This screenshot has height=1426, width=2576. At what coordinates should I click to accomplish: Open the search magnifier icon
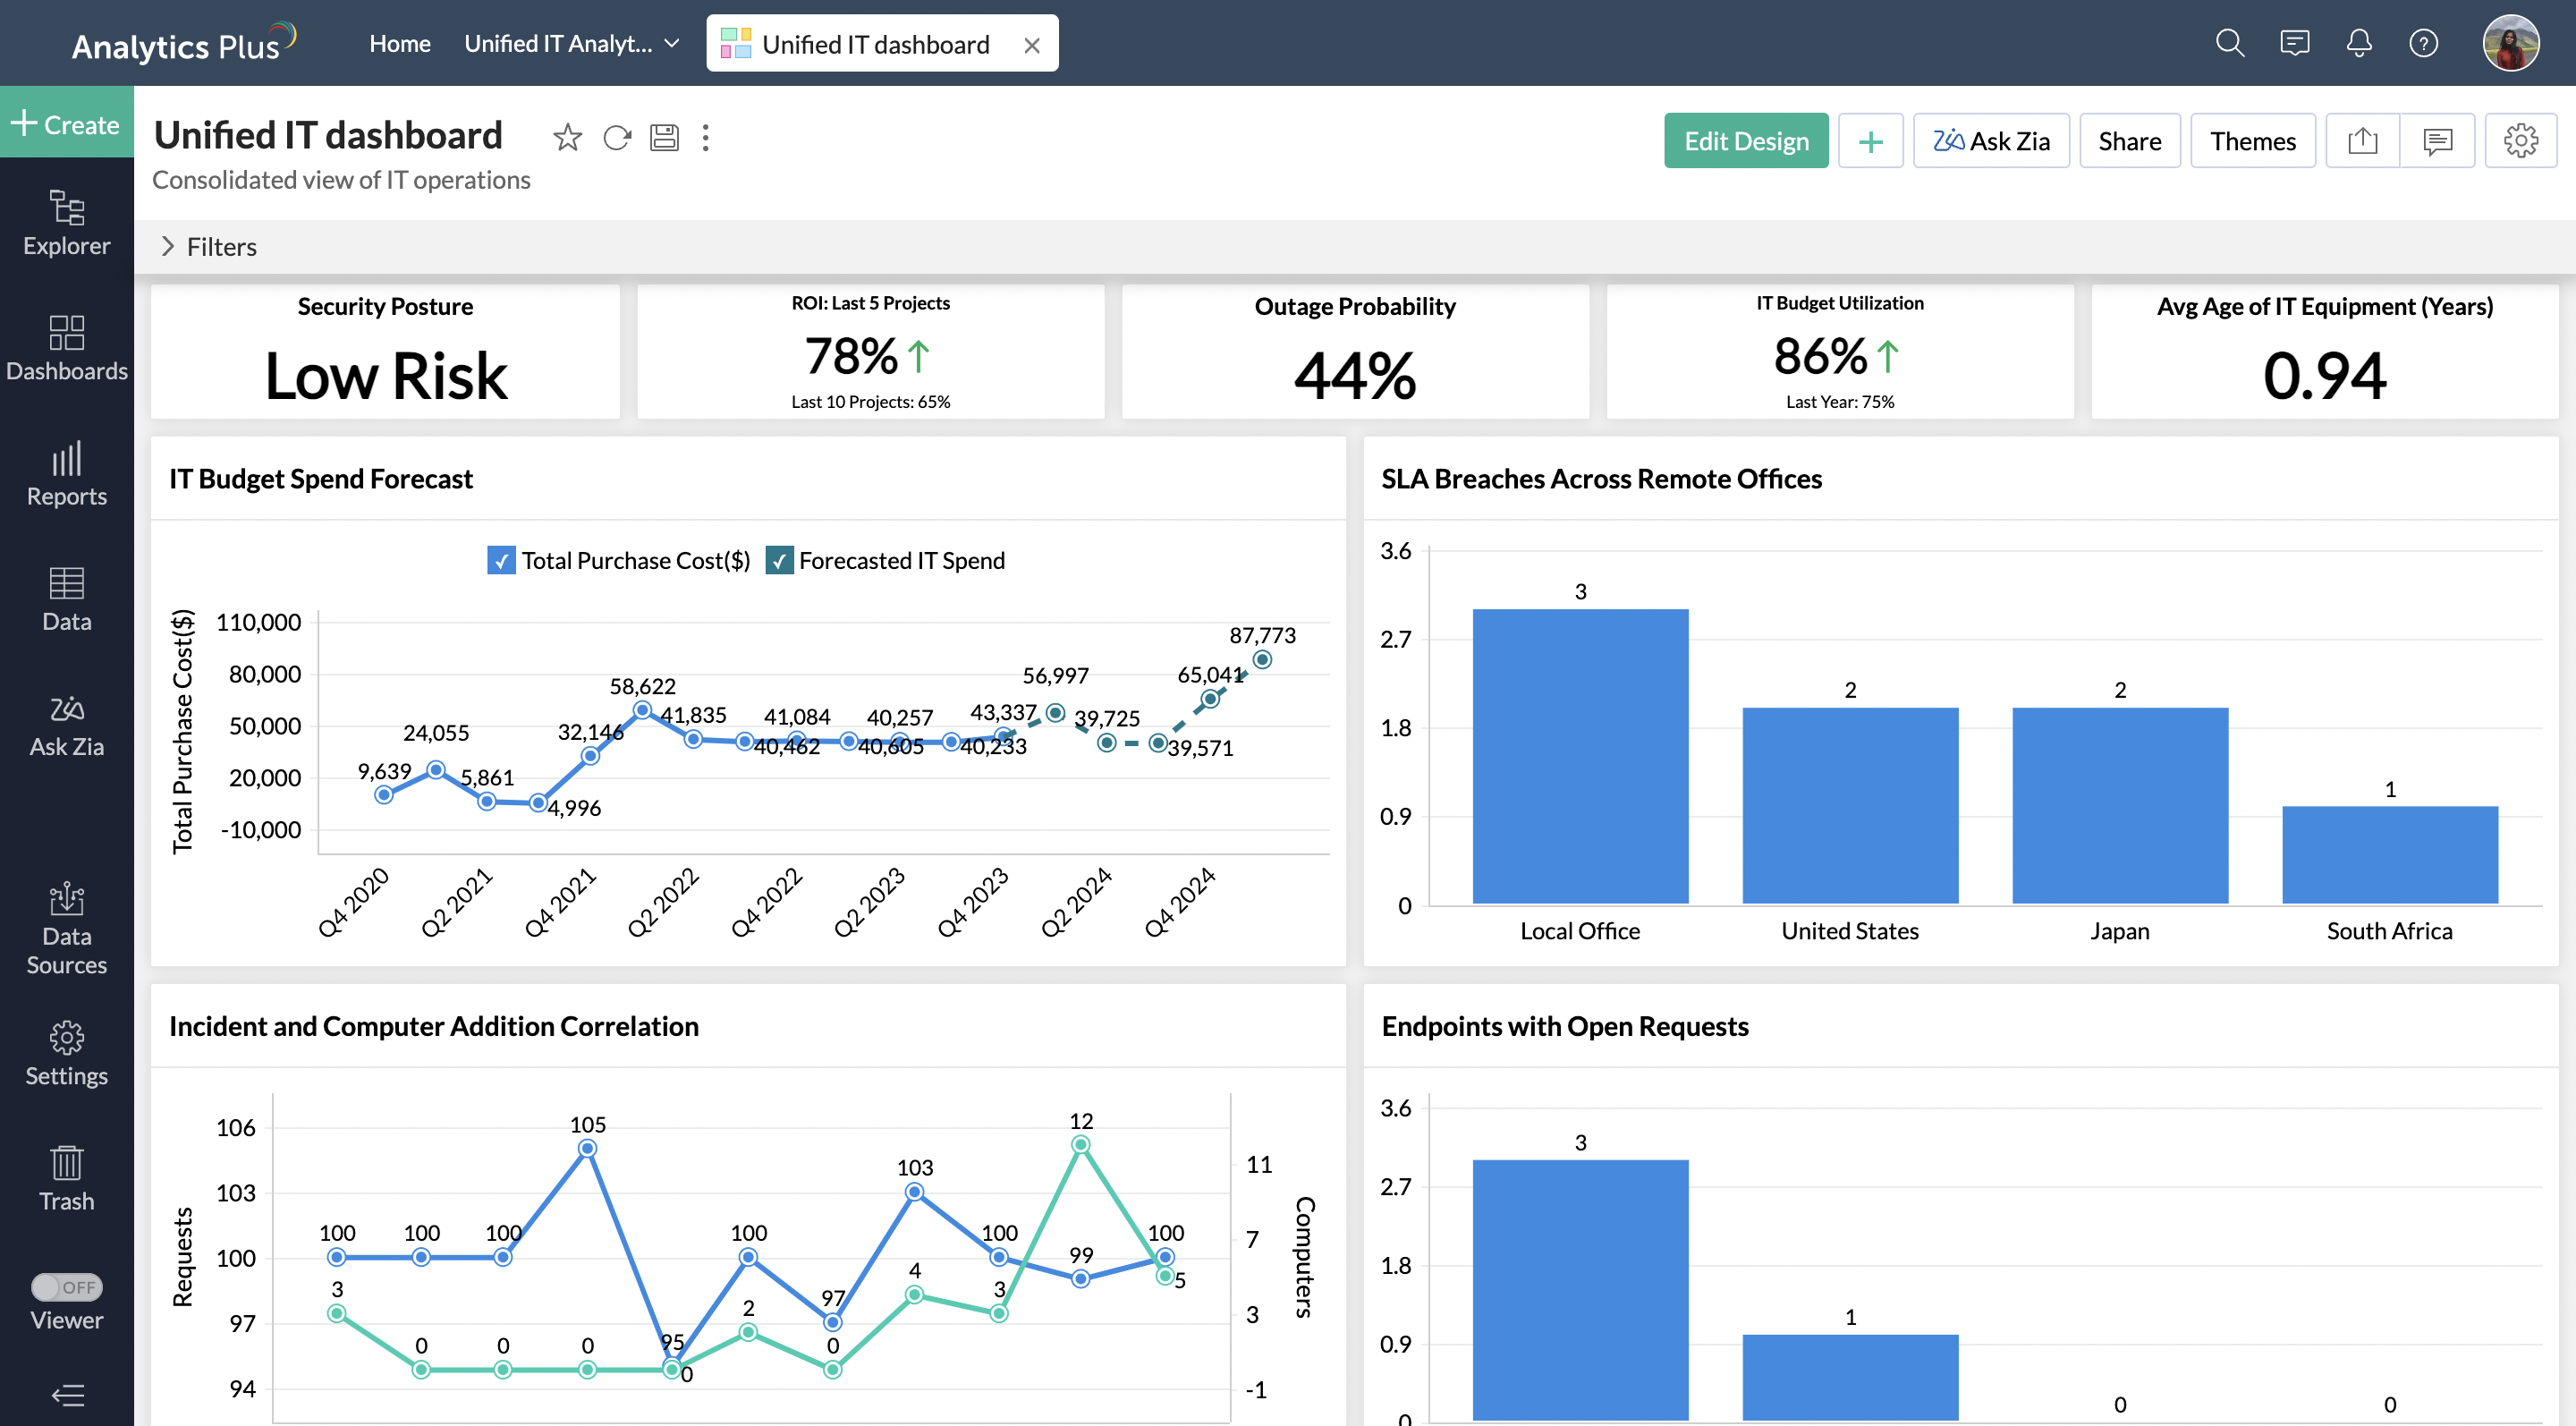2229,43
